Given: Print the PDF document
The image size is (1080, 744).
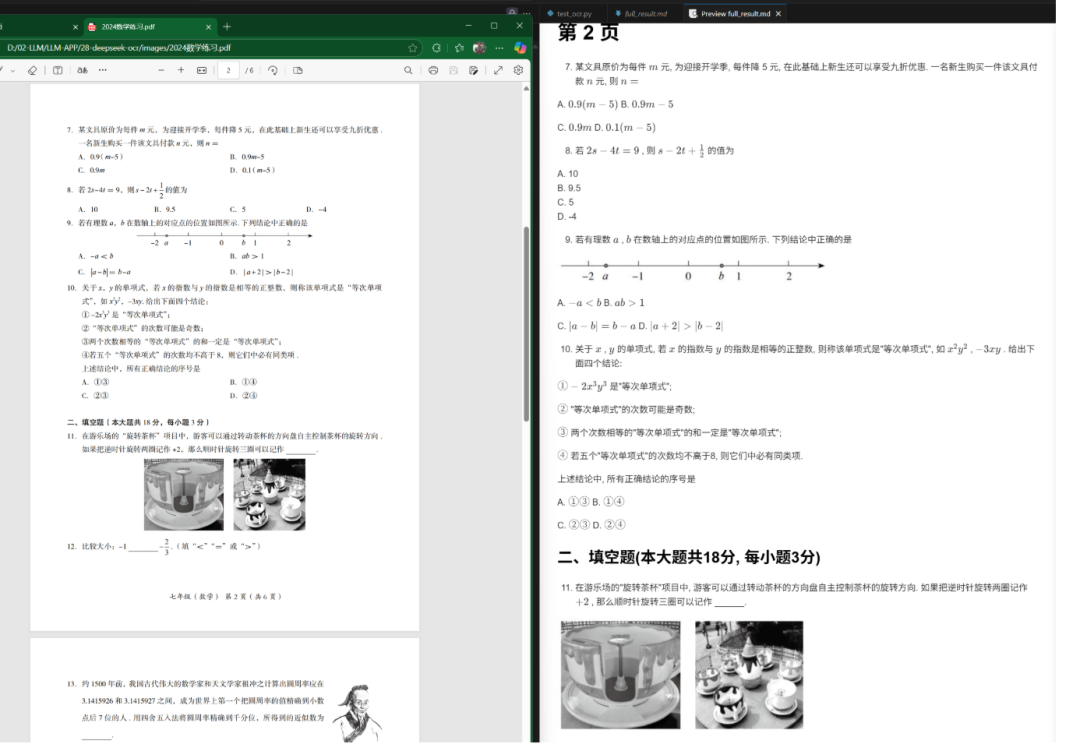Looking at the screenshot, I should (433, 70).
